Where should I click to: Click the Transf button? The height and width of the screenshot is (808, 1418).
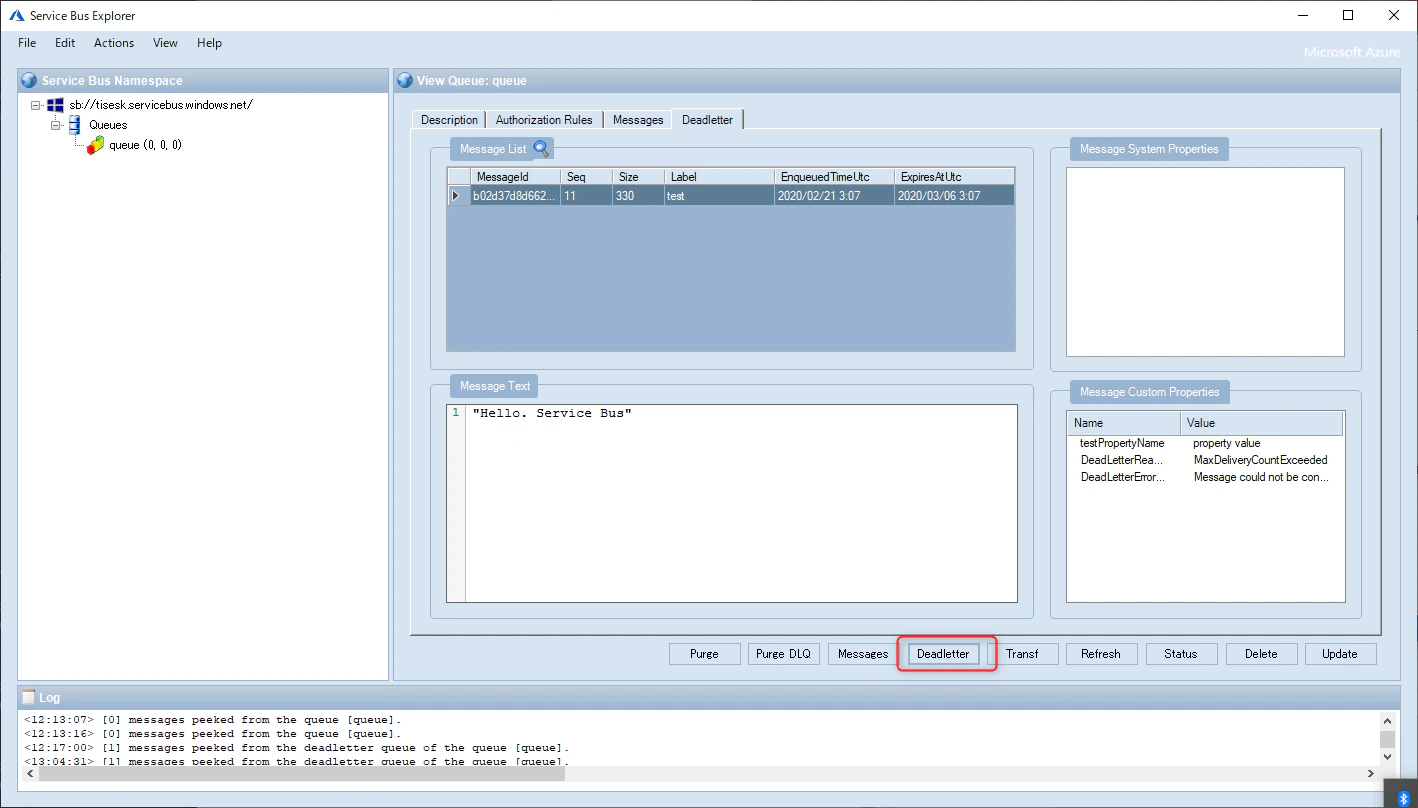click(1023, 654)
